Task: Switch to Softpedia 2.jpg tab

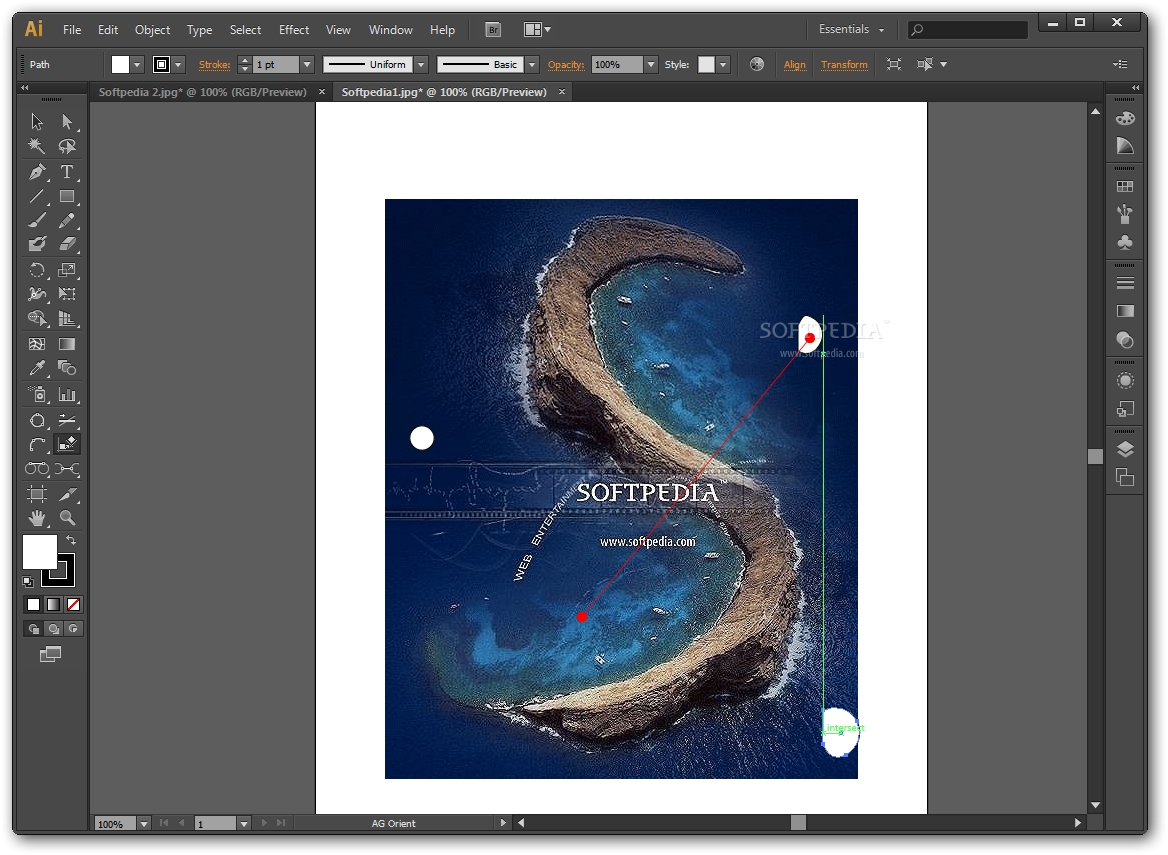Action: (203, 92)
